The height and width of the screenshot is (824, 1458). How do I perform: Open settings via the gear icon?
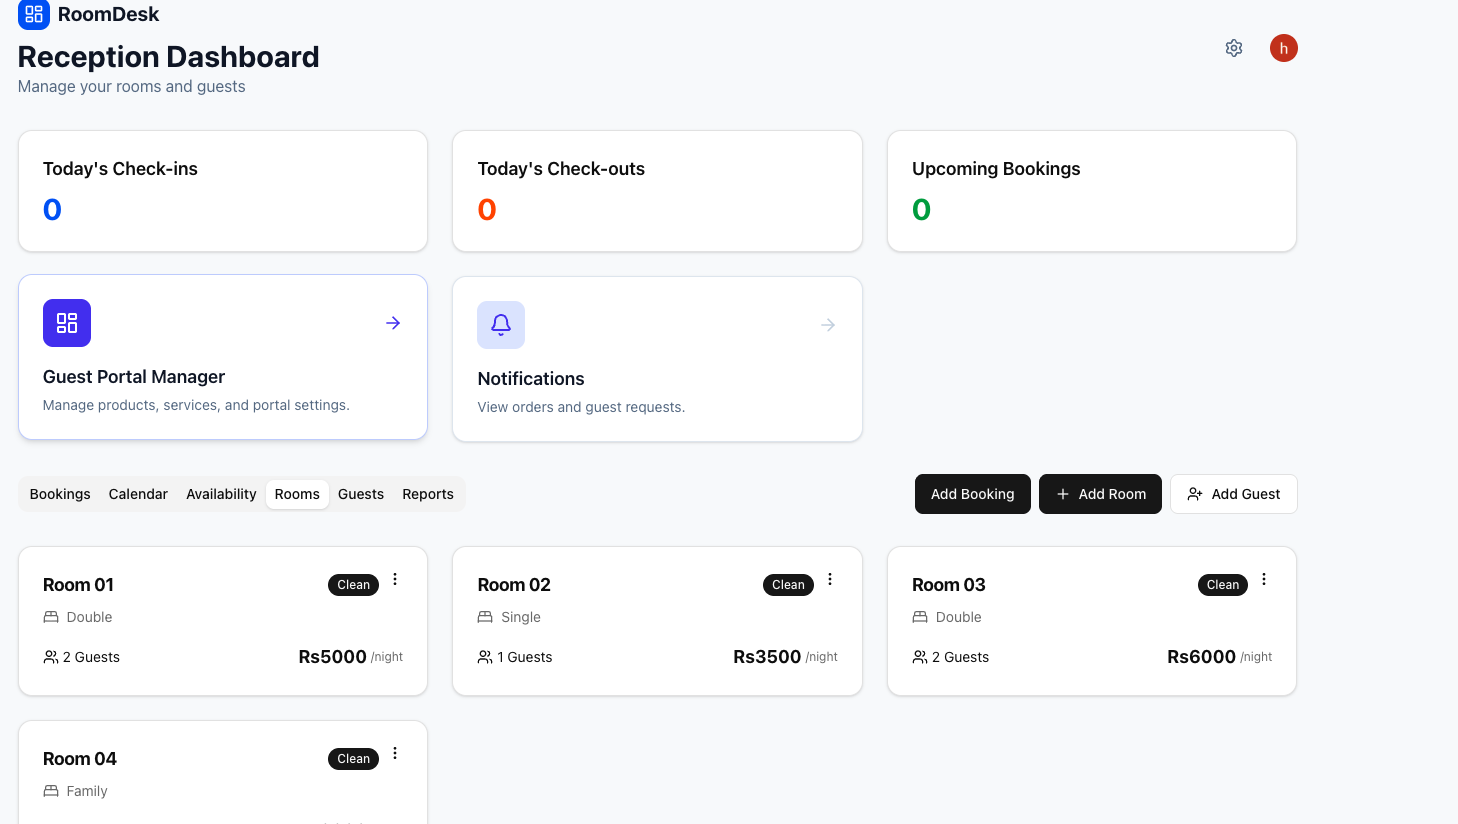pos(1234,48)
